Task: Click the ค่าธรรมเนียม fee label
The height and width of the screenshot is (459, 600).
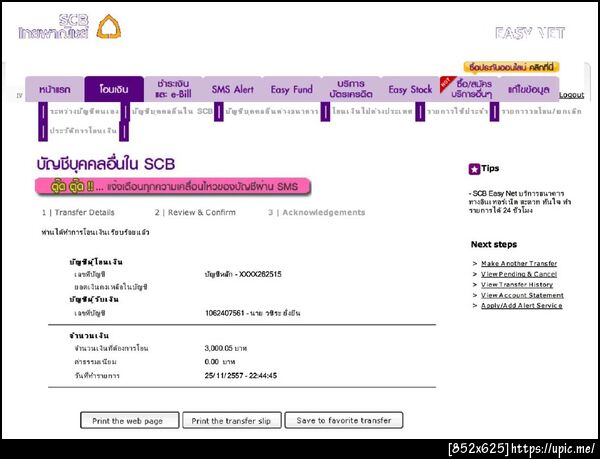Action: [x=96, y=362]
